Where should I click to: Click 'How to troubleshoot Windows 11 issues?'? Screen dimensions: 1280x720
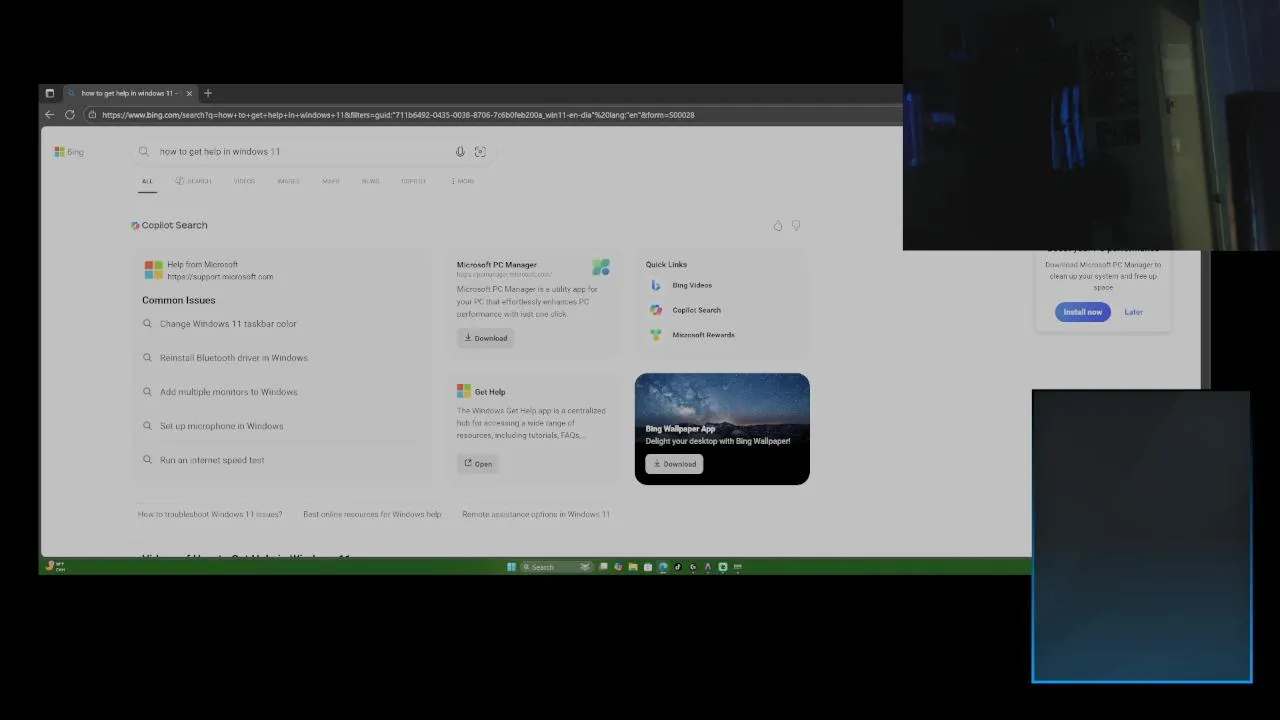point(210,514)
